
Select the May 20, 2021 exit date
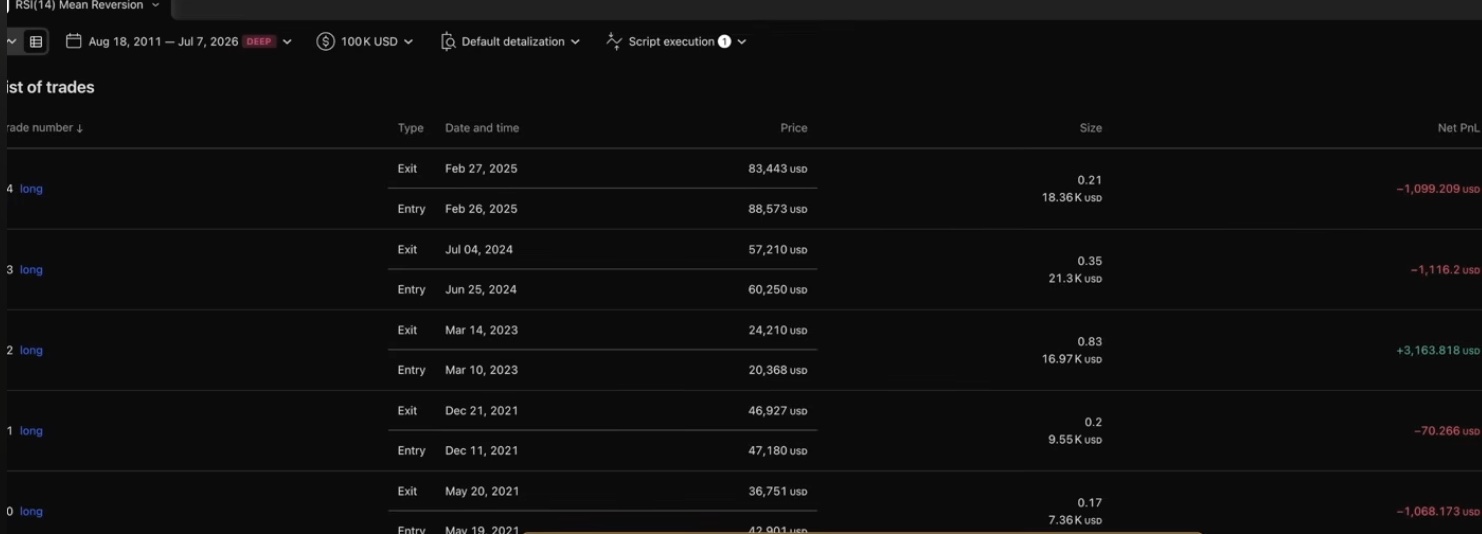[481, 492]
